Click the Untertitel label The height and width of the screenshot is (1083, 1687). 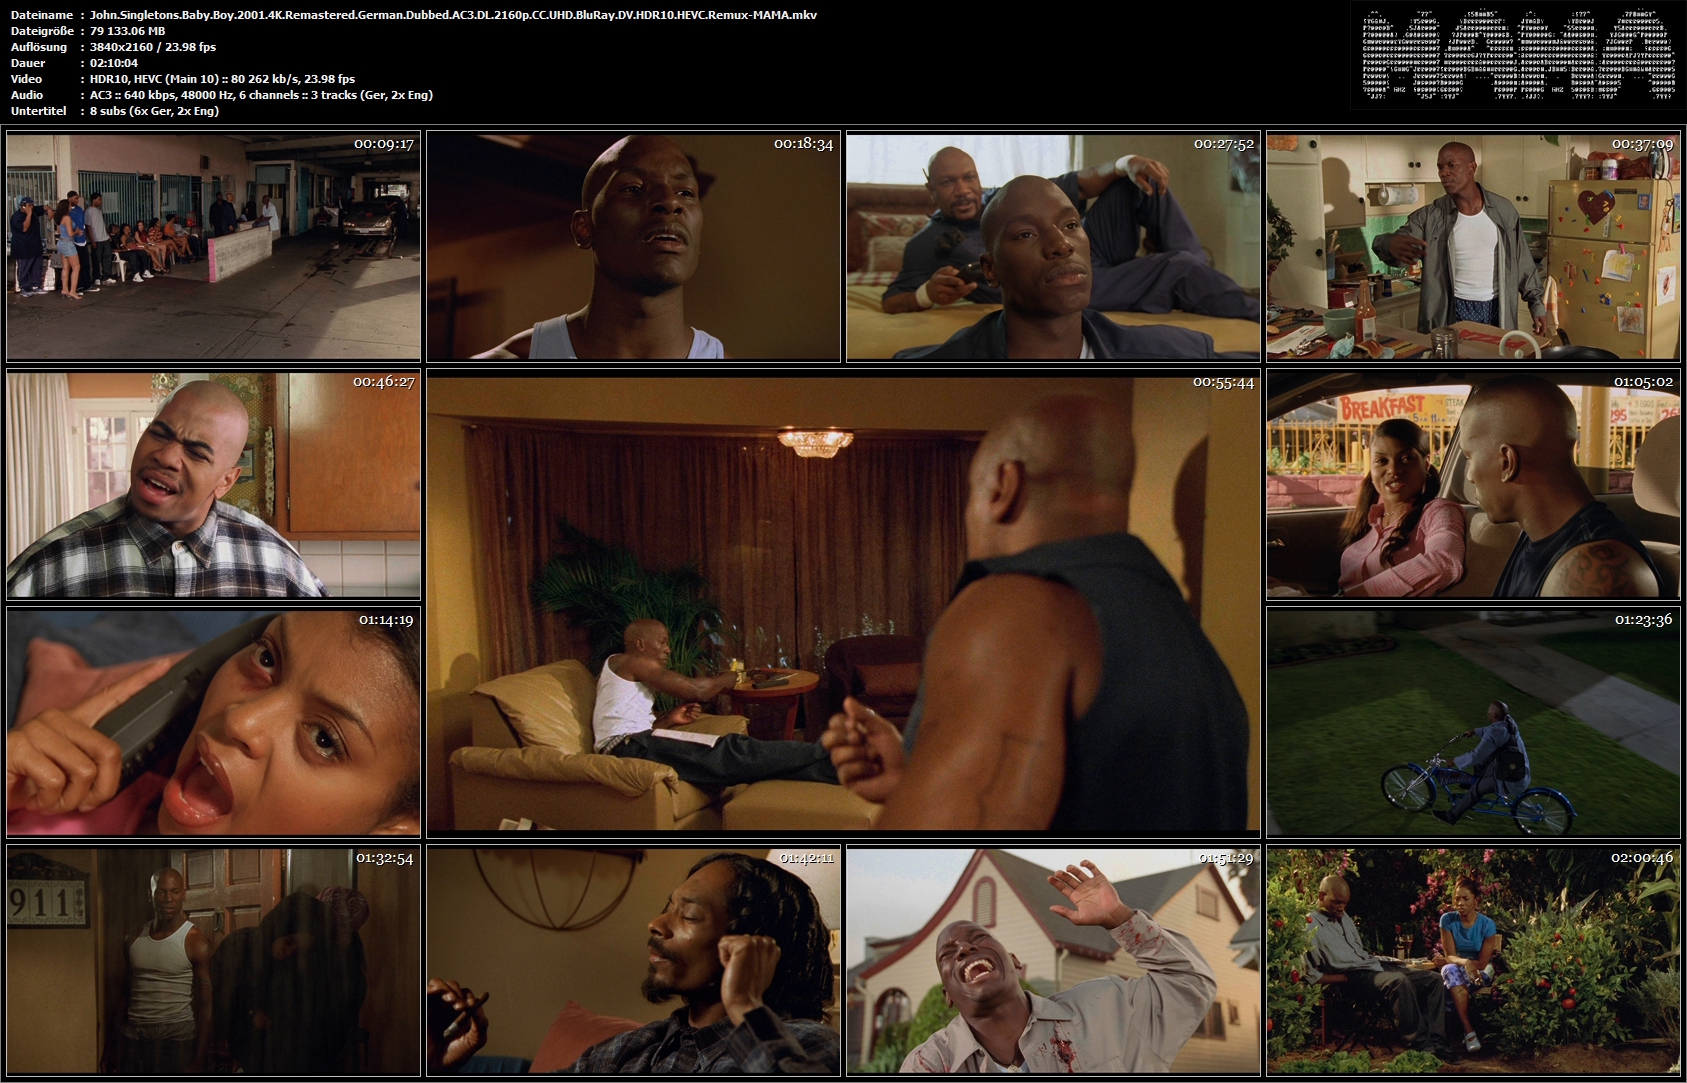point(38,111)
